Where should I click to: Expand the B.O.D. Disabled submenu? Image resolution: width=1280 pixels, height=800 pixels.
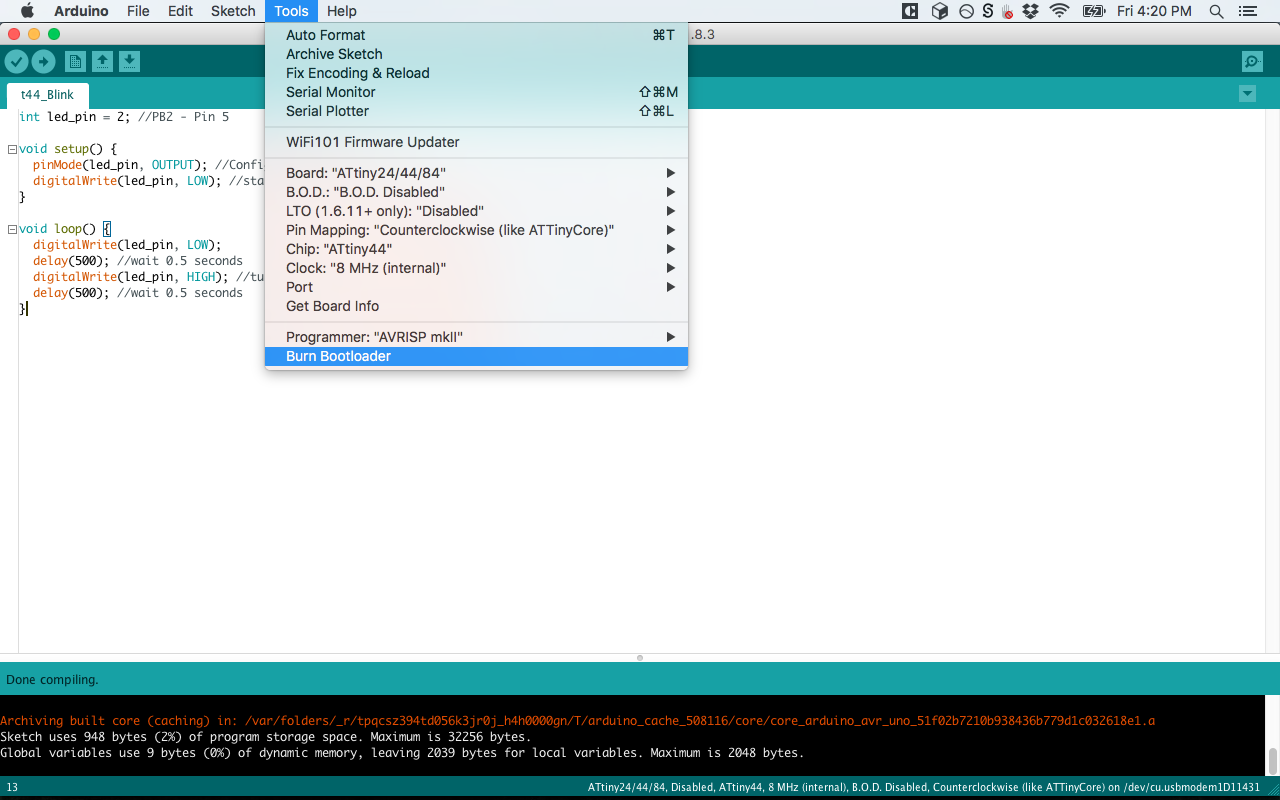coord(476,192)
